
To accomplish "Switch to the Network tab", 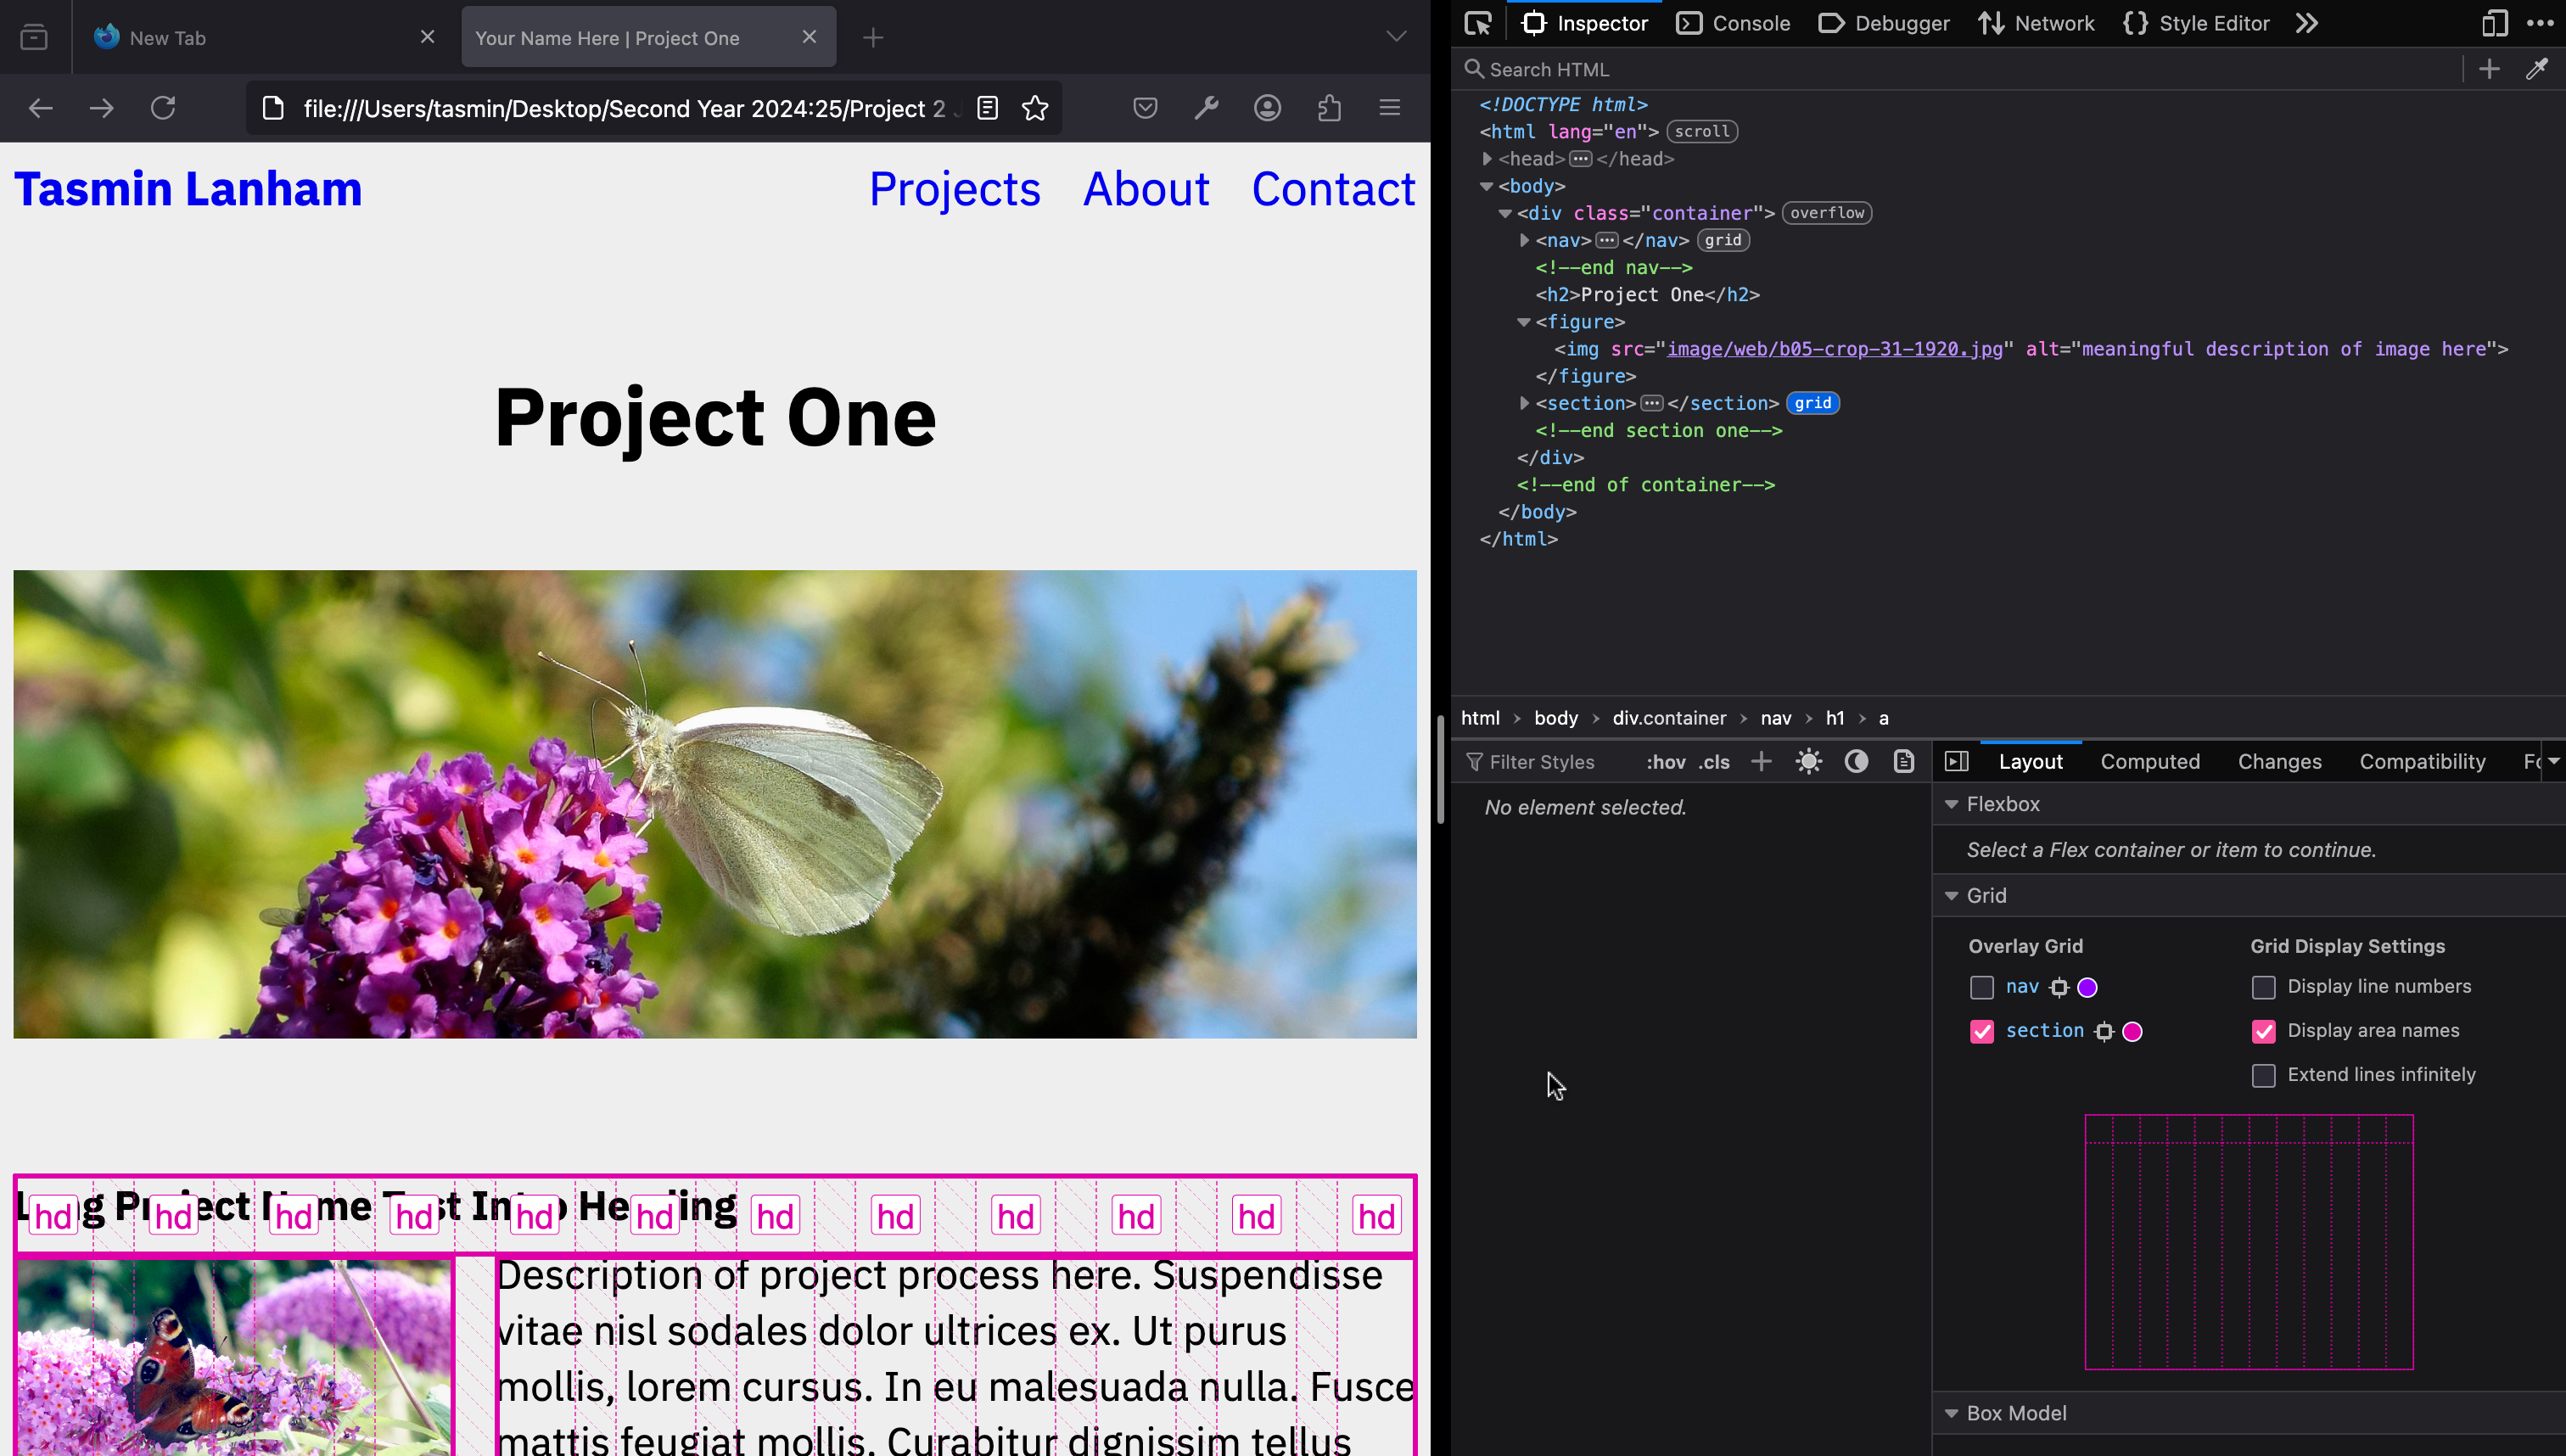I will (2036, 23).
